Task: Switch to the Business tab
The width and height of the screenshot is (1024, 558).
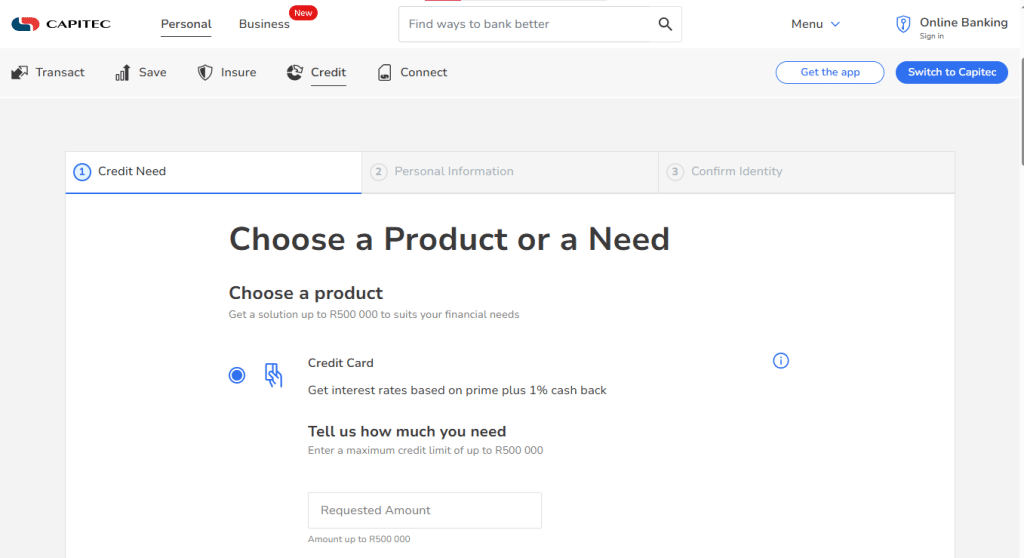Action: pyautogui.click(x=264, y=24)
